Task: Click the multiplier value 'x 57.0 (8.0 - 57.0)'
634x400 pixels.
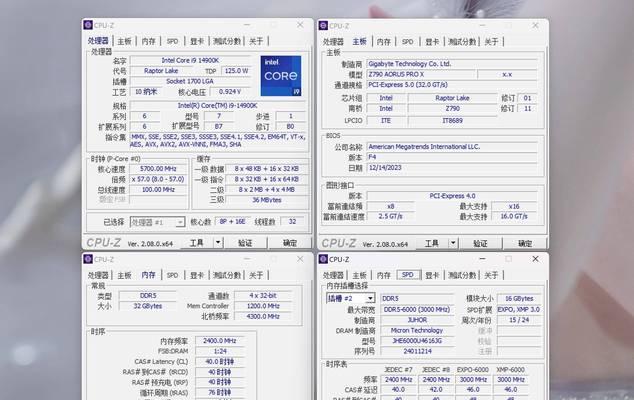Action: point(158,179)
